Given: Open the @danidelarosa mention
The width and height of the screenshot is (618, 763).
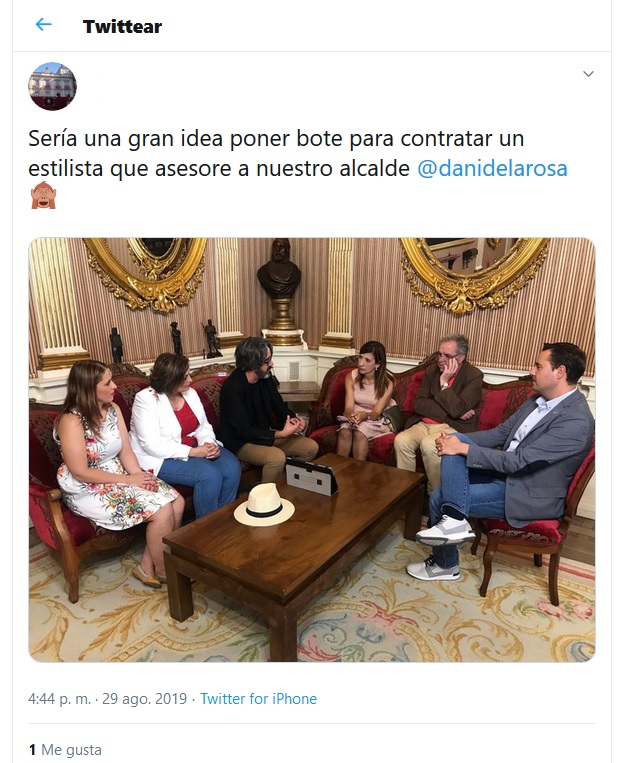Looking at the screenshot, I should (x=492, y=168).
